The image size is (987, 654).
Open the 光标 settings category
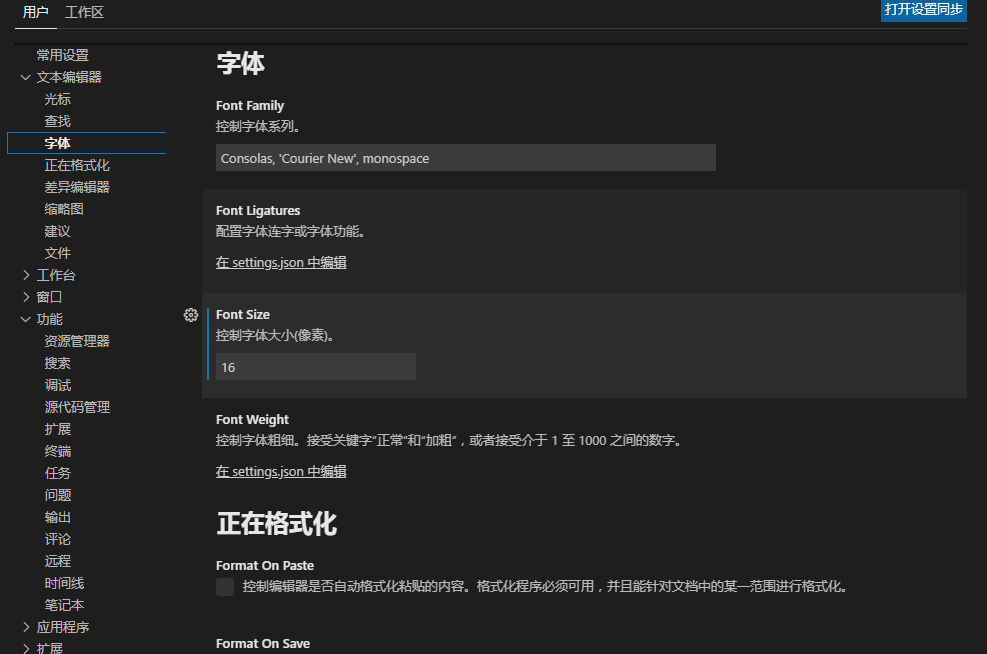(57, 99)
